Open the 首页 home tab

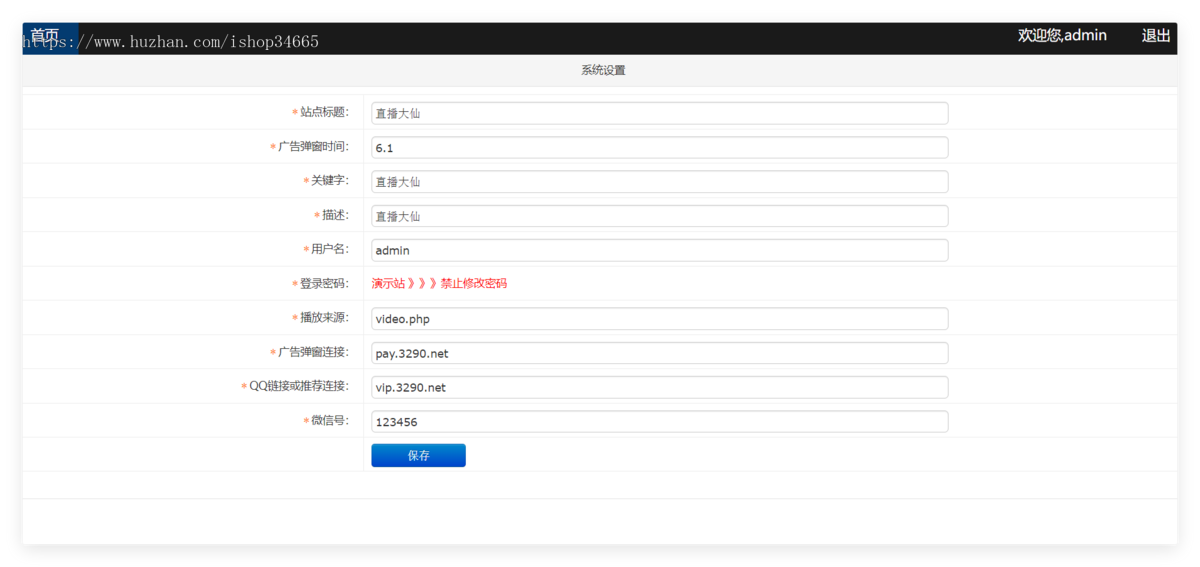pos(50,38)
